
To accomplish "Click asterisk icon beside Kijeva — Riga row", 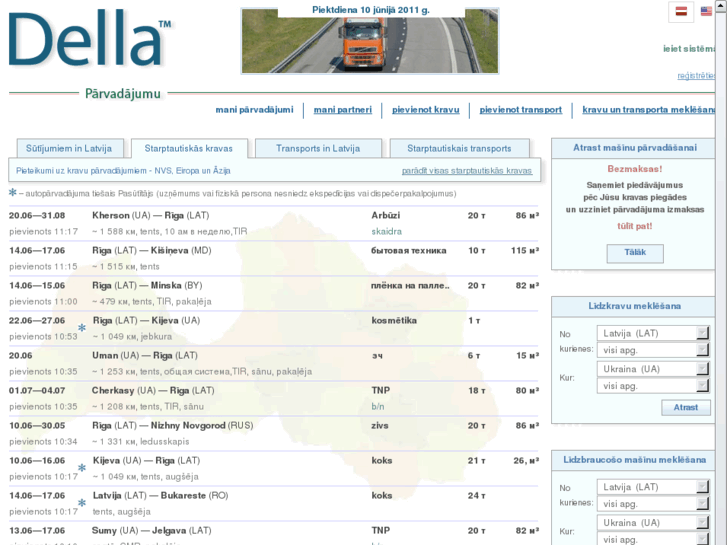I will coord(82,468).
